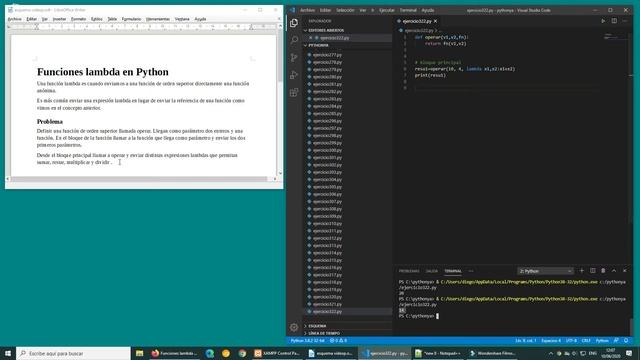The height and width of the screenshot is (360, 640).
Task: Open the feedback icon in VS Code status bar
Action: [x=616, y=340]
